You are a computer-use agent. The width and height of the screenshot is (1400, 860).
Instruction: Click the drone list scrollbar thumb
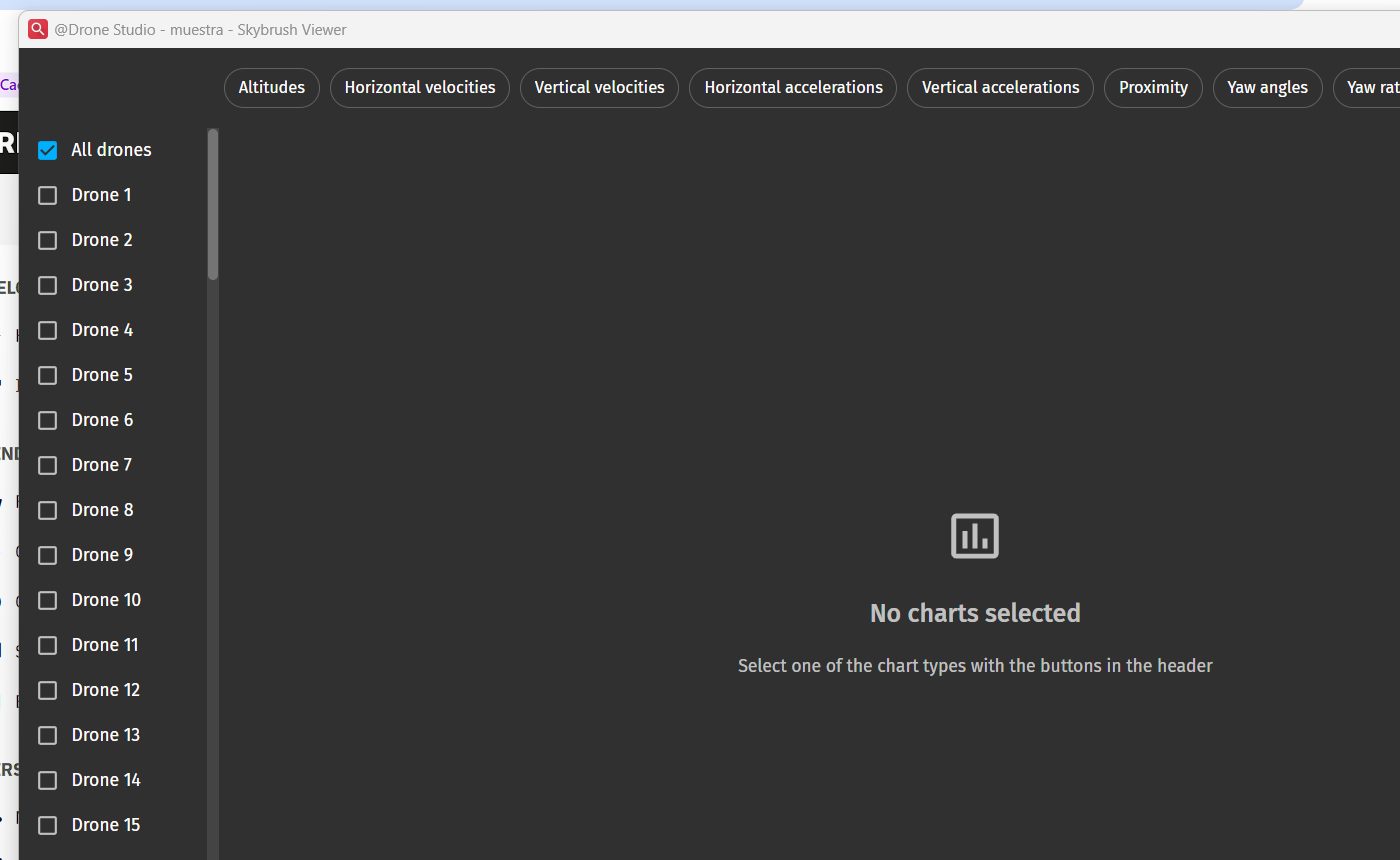click(x=213, y=204)
